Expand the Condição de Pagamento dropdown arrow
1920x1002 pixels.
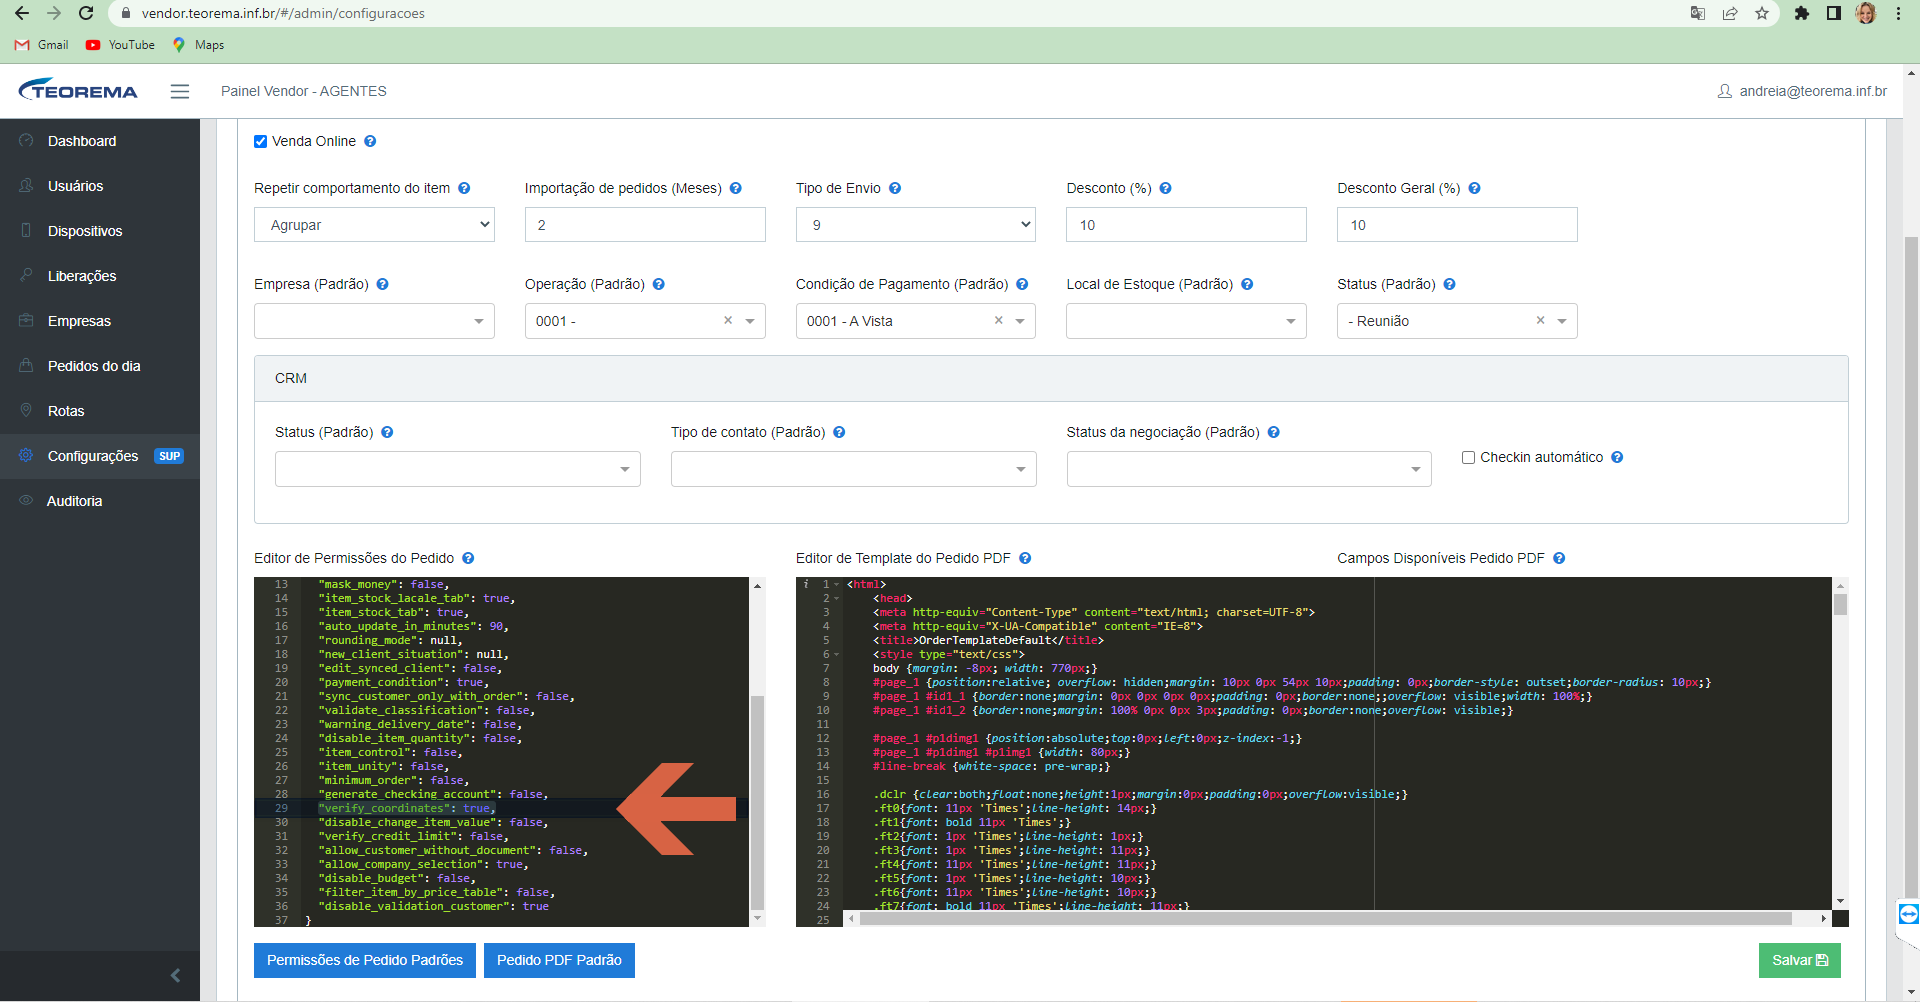(1020, 321)
